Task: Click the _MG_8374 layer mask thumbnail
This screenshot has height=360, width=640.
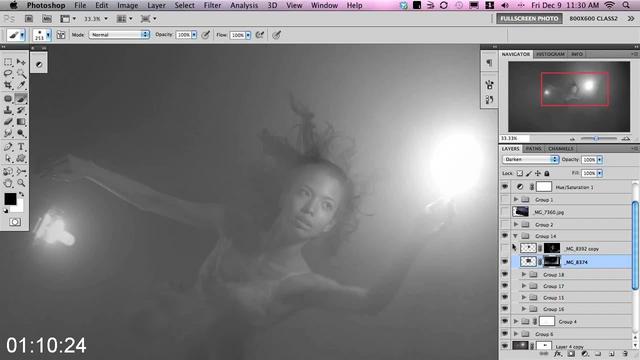Action: [552, 262]
